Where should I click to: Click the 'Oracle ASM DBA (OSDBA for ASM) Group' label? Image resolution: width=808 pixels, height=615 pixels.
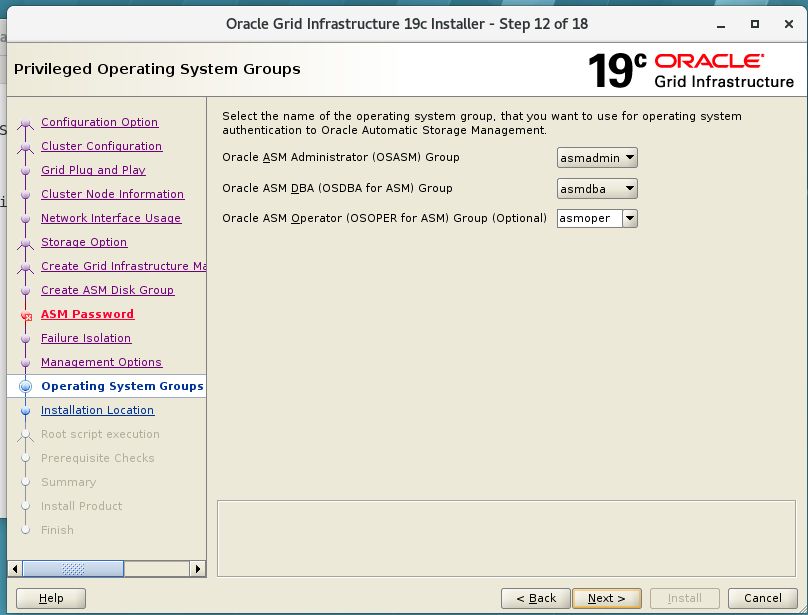[337, 188]
